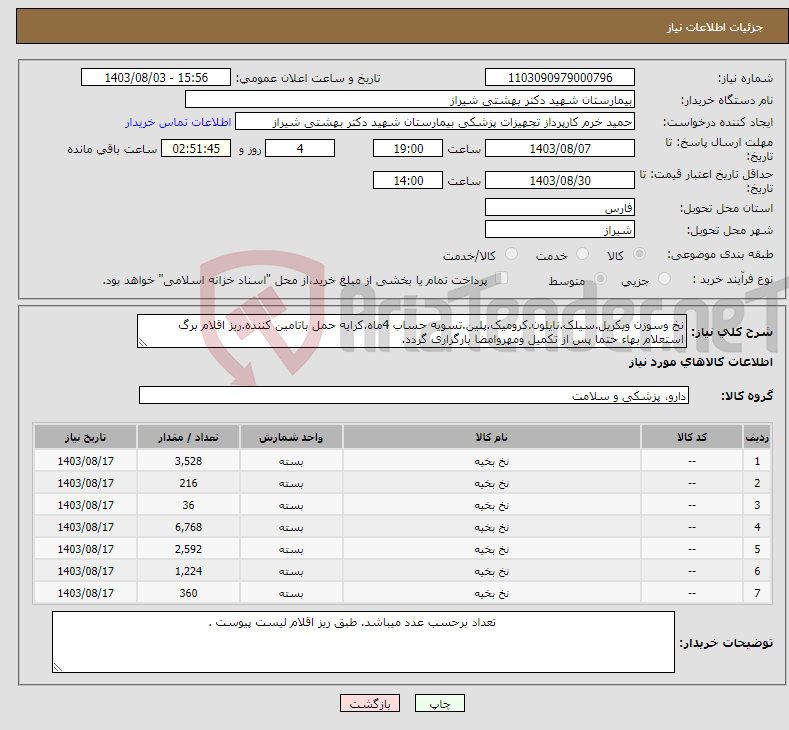Image resolution: width=789 pixels, height=730 pixels.
Task: Click the unit بسته in row 3
Action: (x=291, y=506)
